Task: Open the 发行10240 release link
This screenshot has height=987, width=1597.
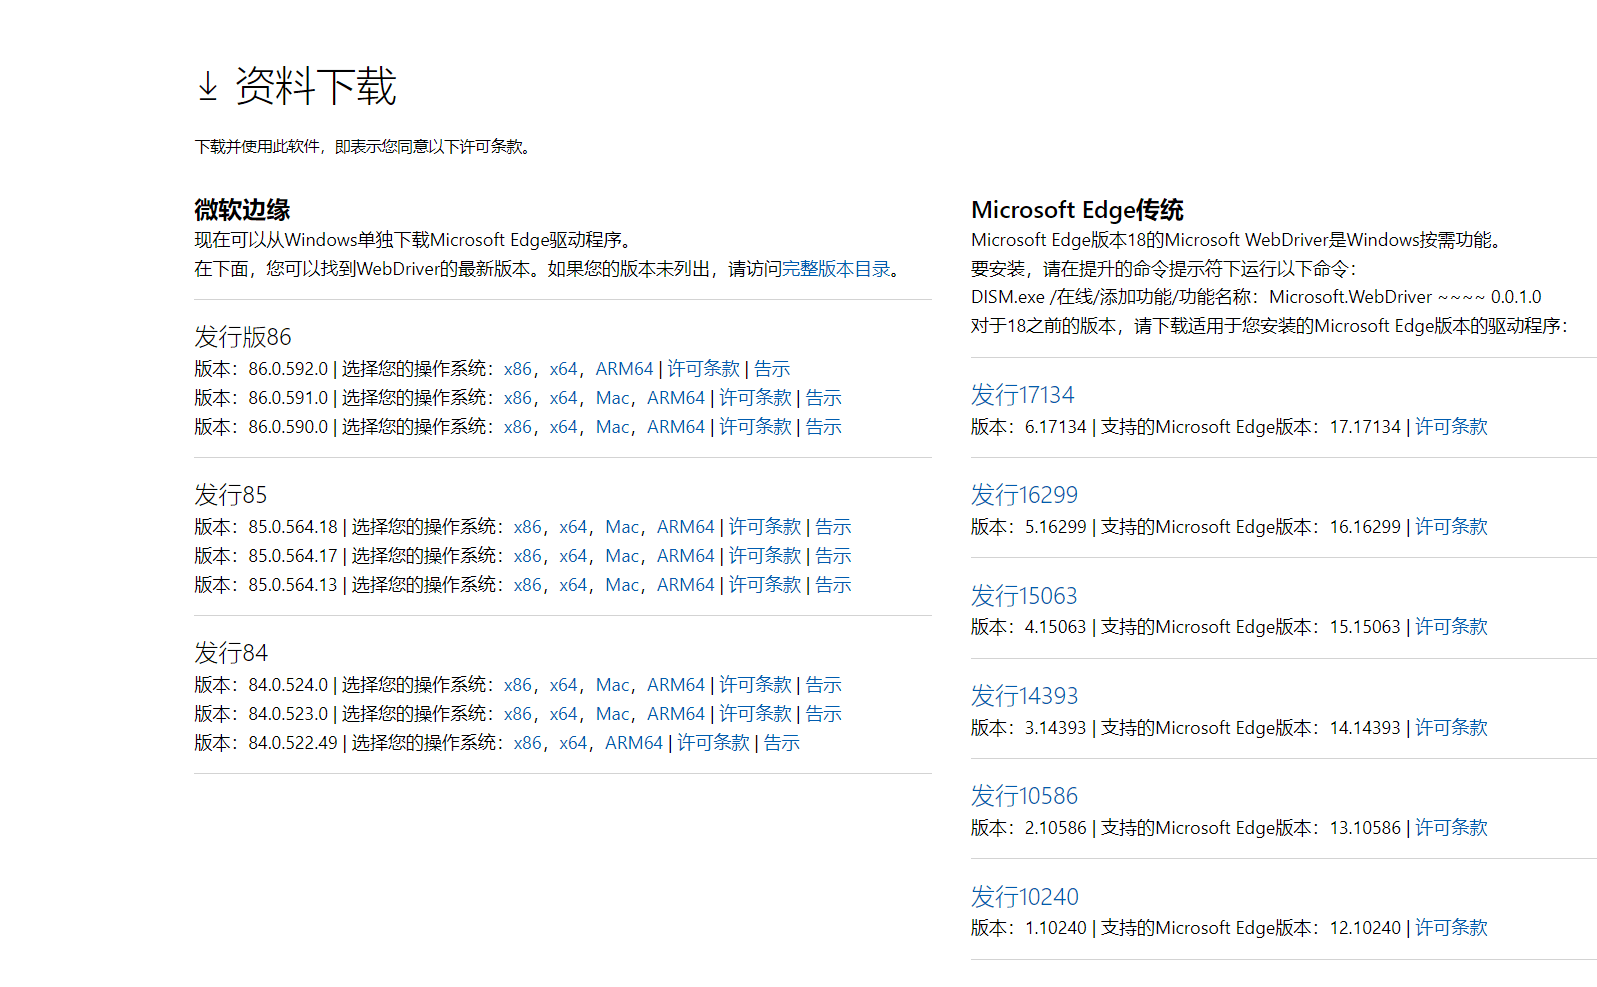Action: pyautogui.click(x=1025, y=897)
